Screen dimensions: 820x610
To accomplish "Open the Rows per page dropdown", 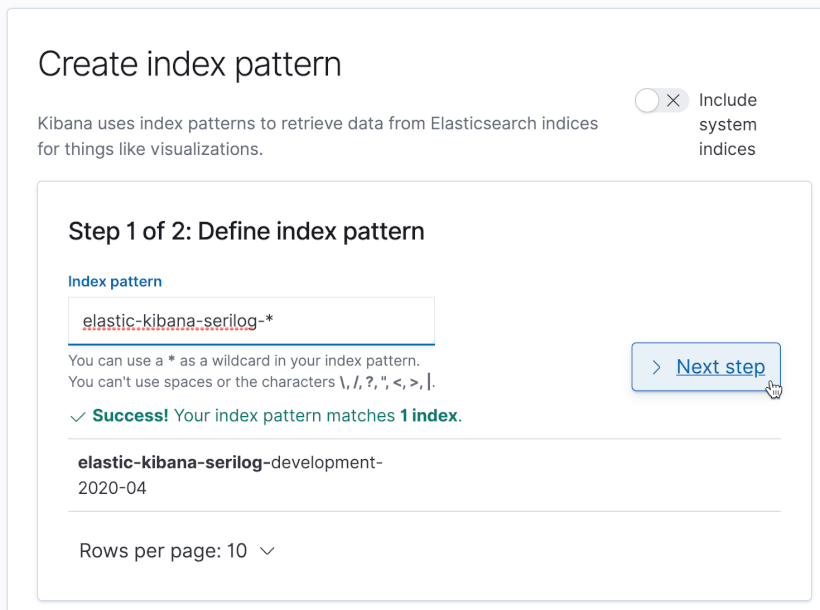I will [177, 551].
